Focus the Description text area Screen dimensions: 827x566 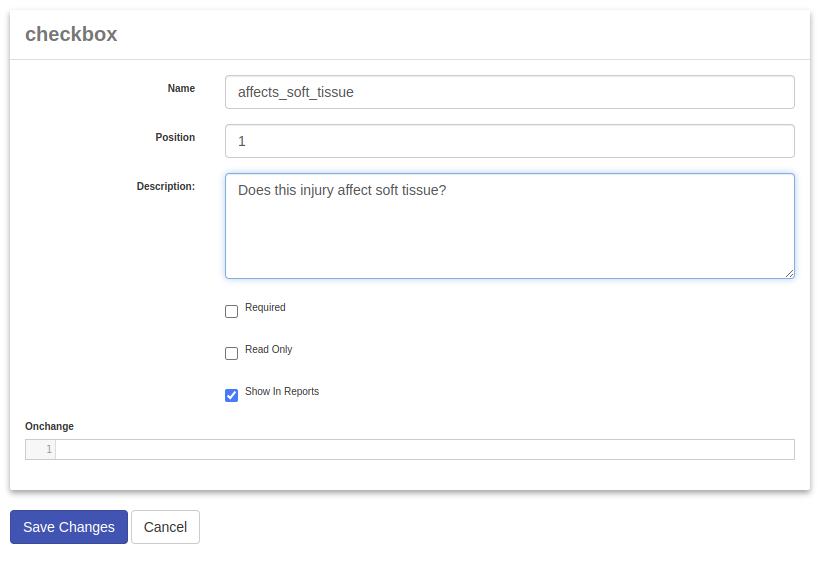tap(509, 226)
